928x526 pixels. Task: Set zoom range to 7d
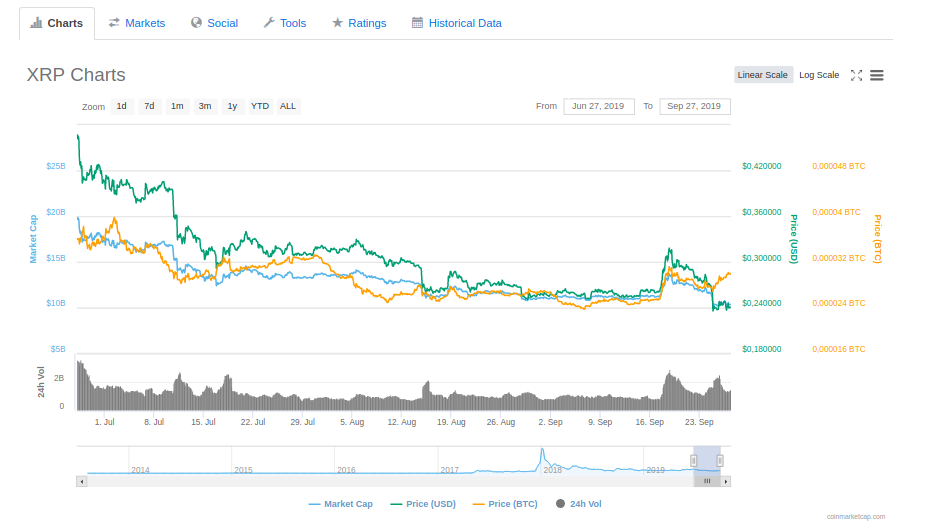pos(149,107)
